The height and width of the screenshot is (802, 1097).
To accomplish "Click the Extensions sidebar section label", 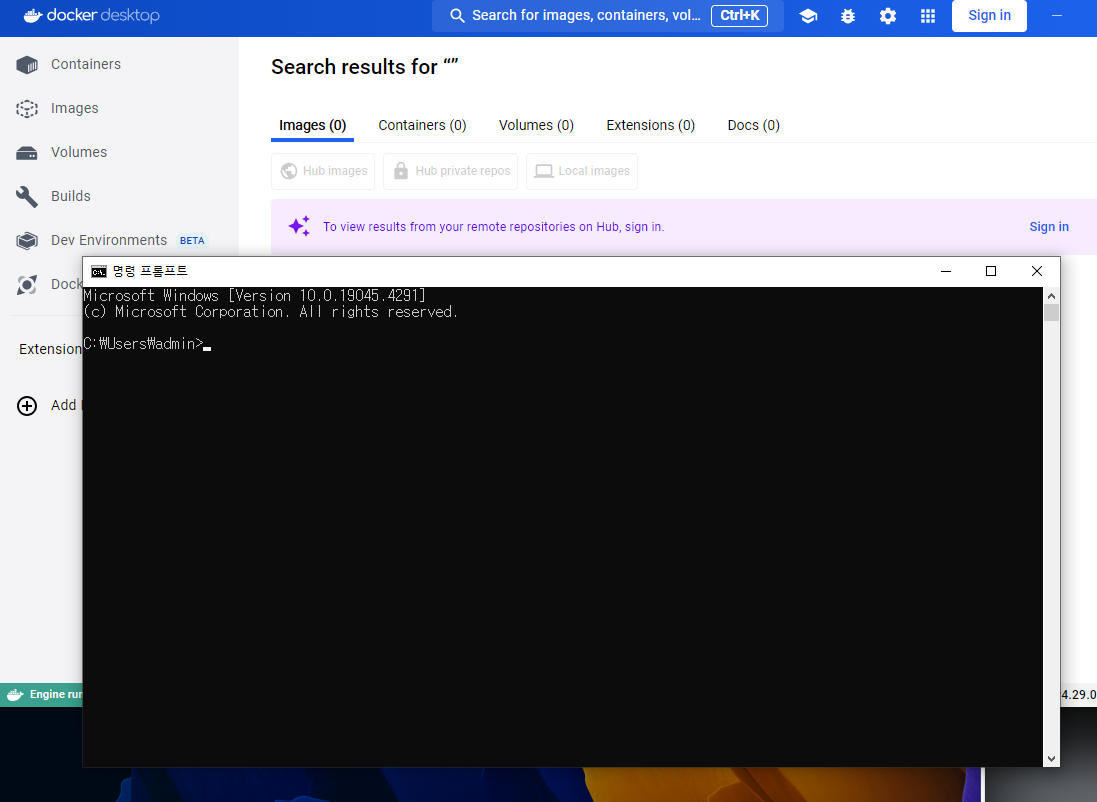I will coord(50,349).
